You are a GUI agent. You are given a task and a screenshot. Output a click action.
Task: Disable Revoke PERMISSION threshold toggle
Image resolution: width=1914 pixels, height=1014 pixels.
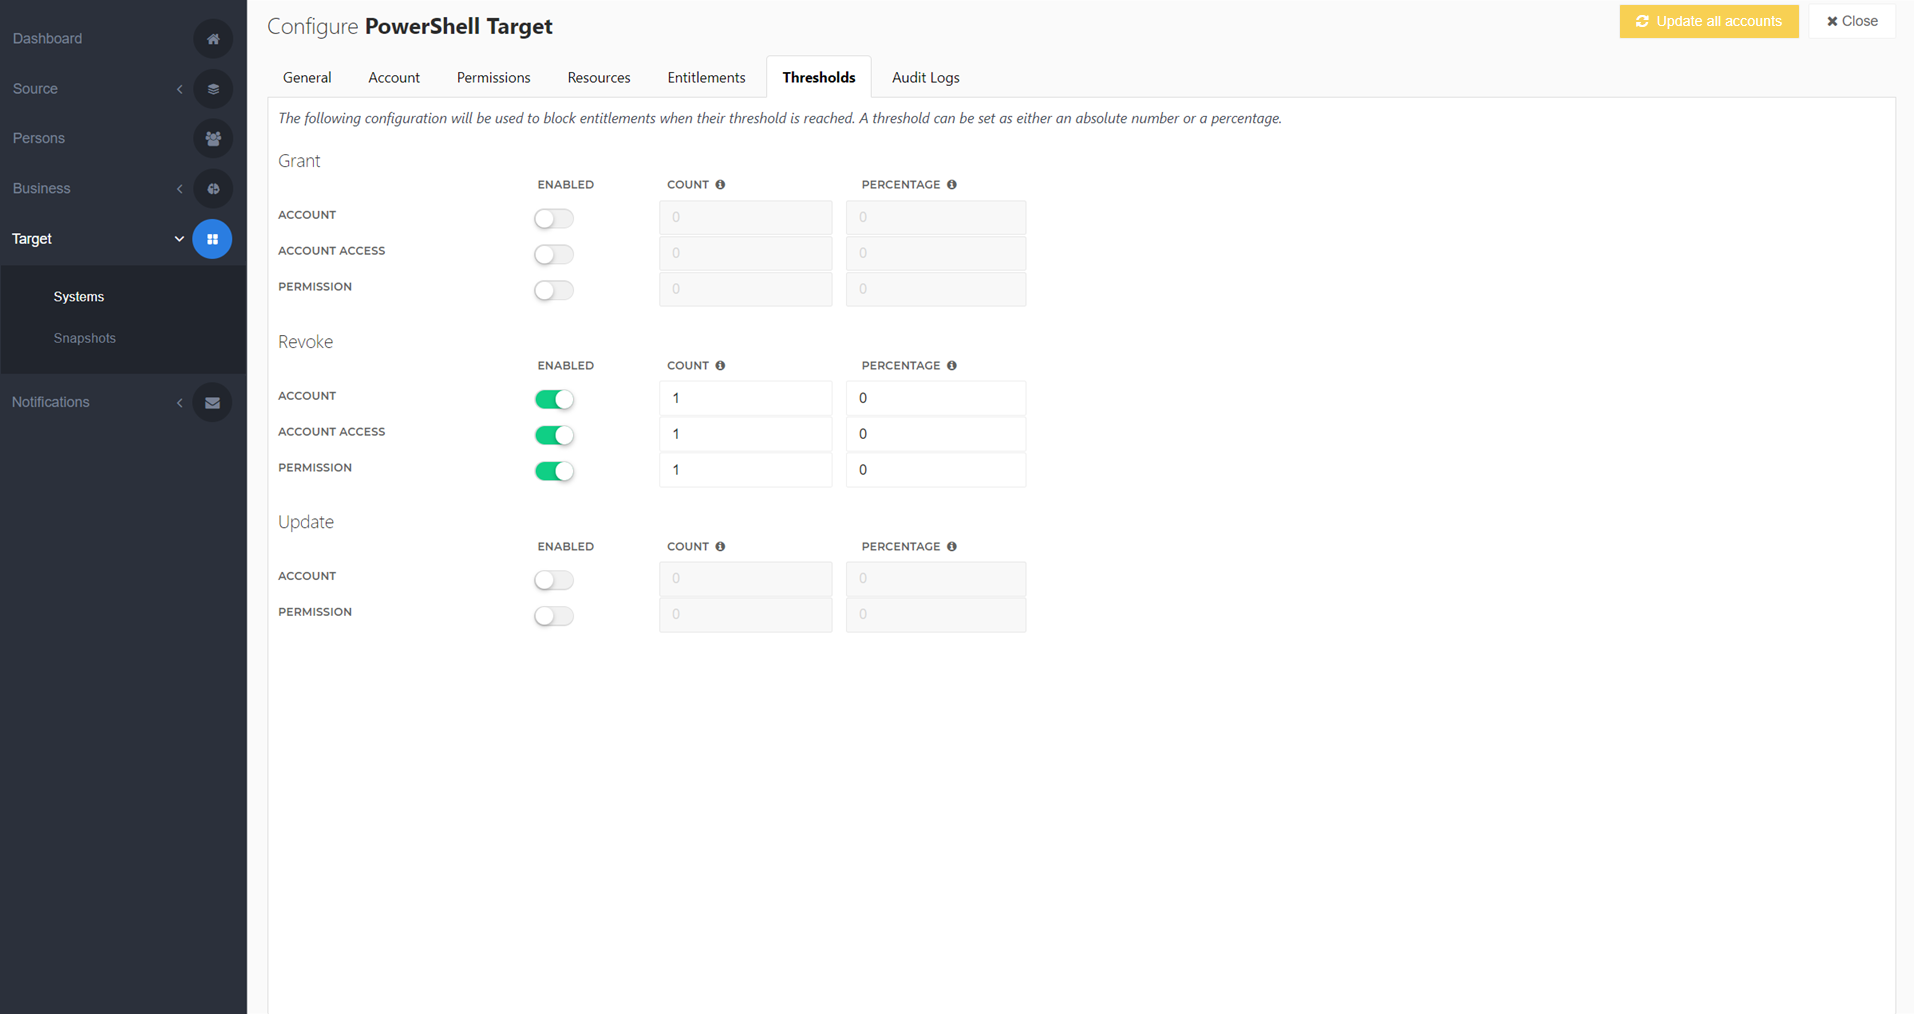click(554, 471)
